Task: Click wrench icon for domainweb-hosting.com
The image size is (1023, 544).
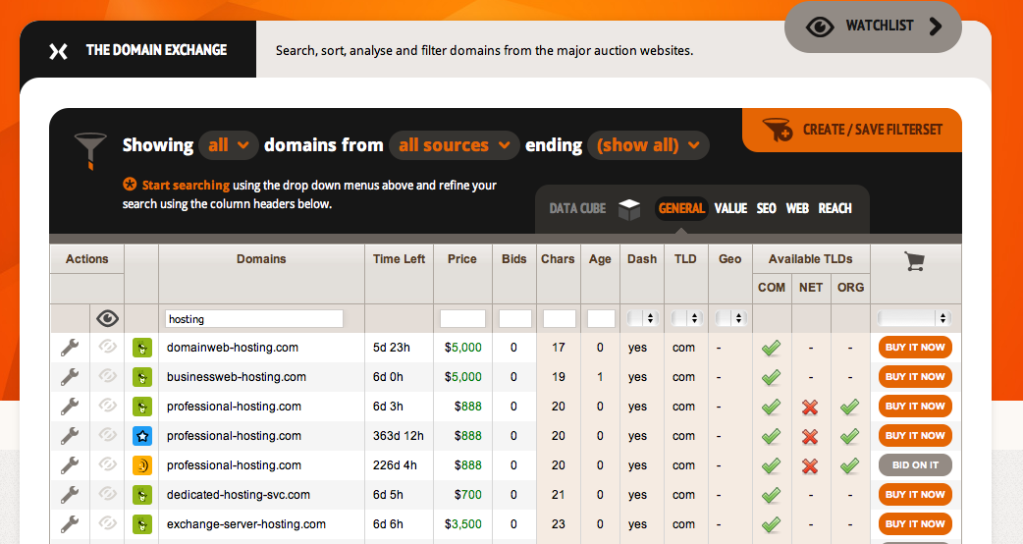Action: (70, 348)
